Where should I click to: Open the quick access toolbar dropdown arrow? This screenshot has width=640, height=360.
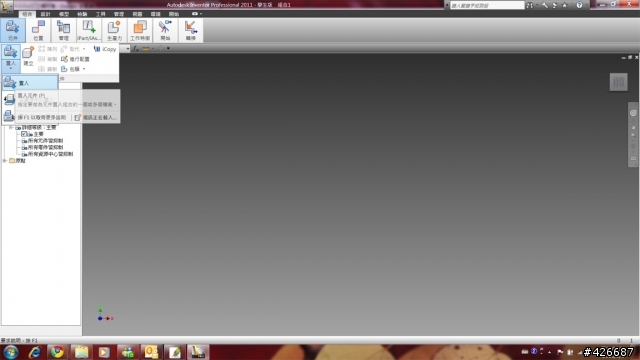point(201,14)
